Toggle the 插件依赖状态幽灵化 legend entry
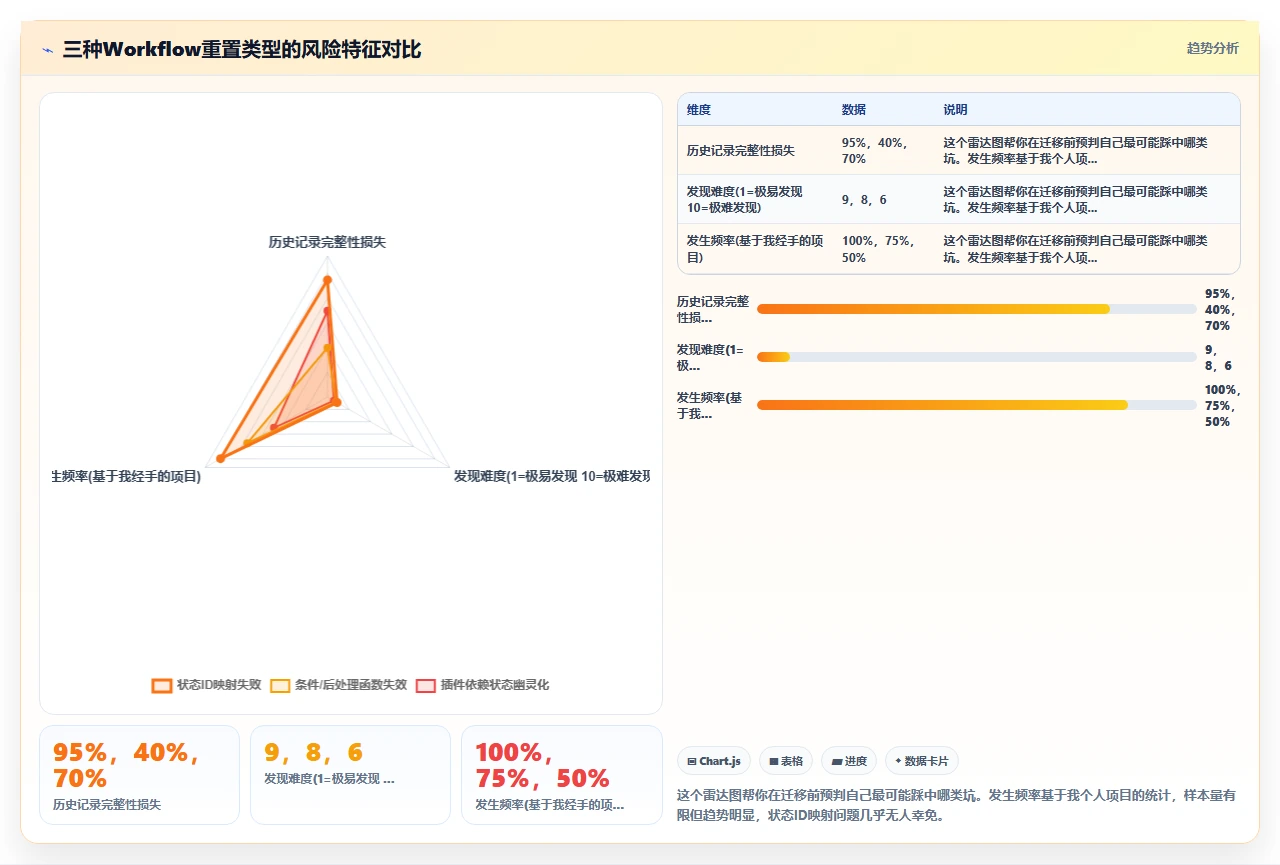1280x865 pixels. [483, 685]
